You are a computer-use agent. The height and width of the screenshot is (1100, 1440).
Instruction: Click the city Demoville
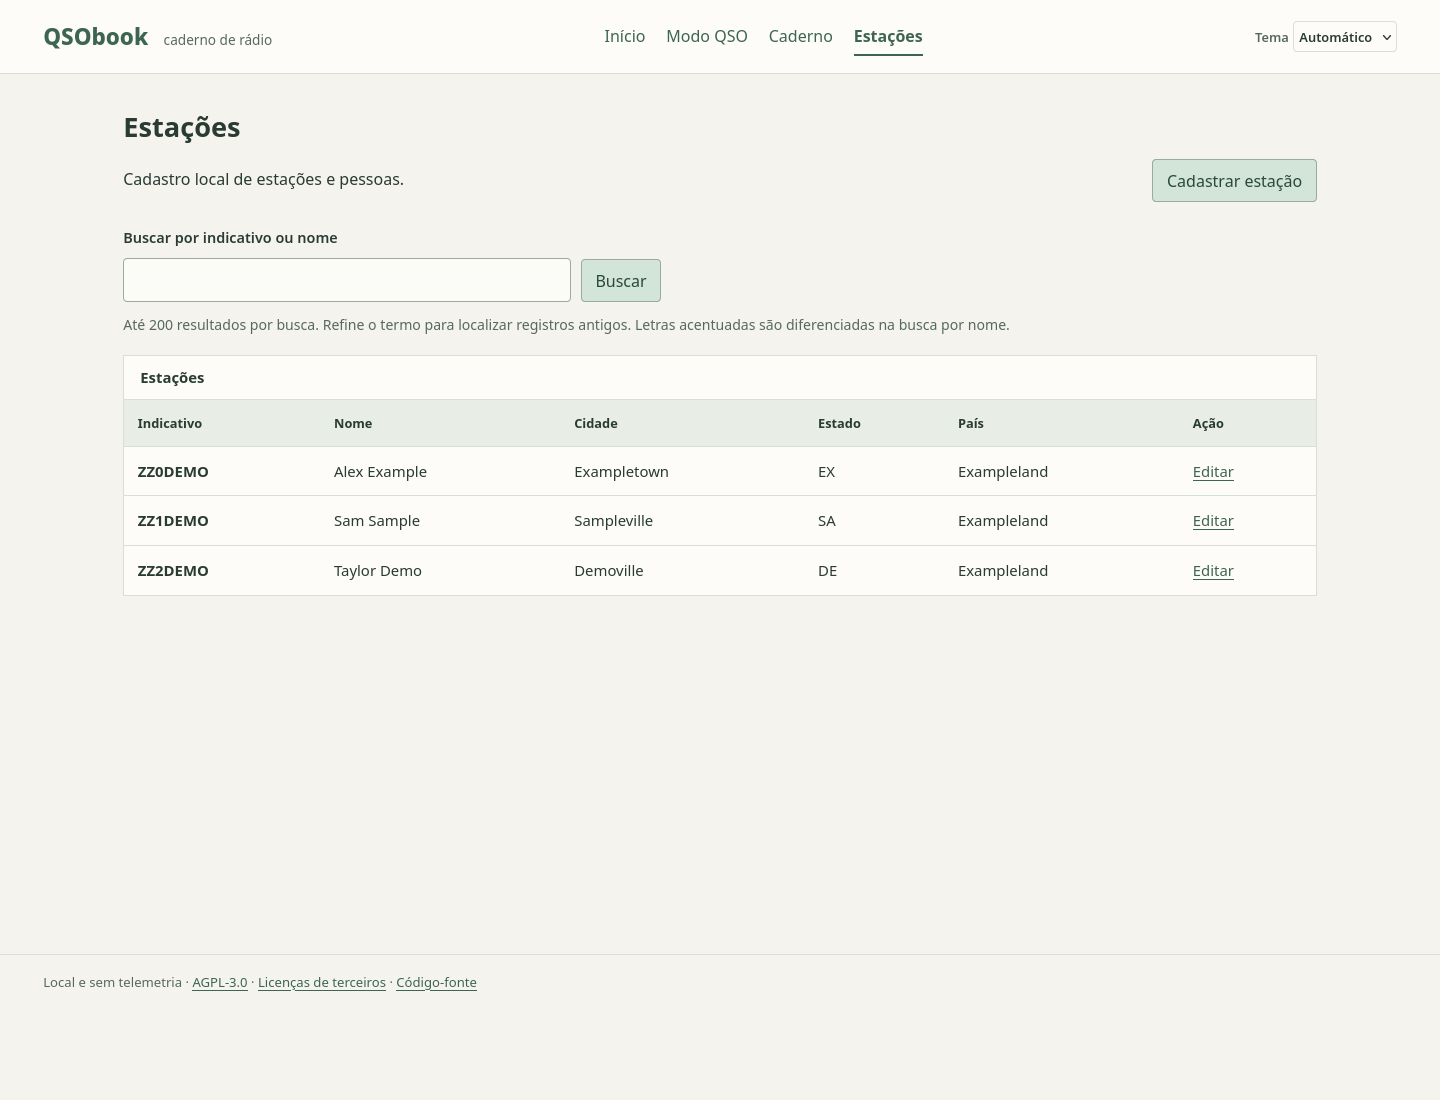point(609,571)
